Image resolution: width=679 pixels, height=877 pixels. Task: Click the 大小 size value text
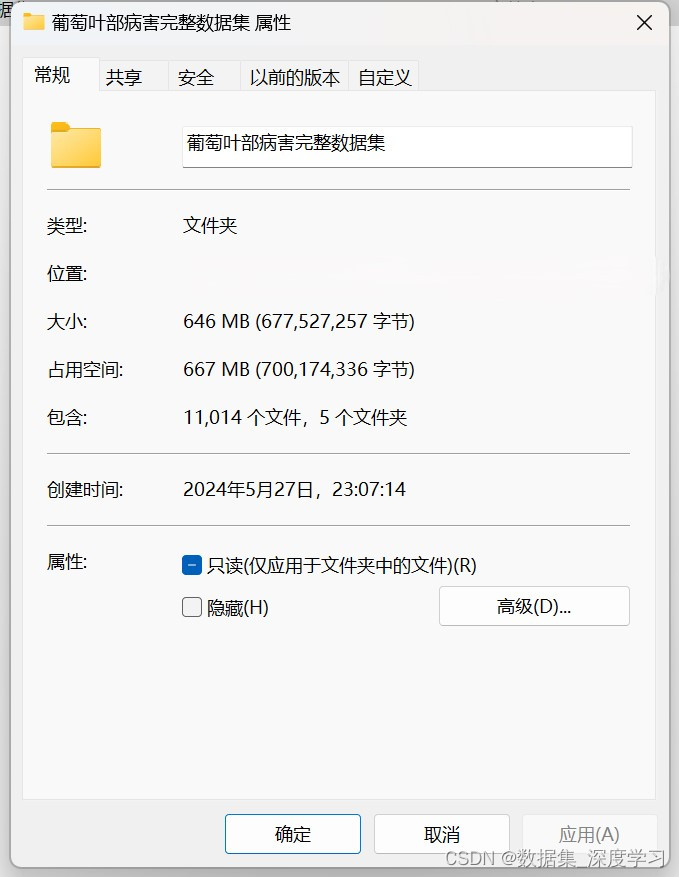pyautogui.click(x=299, y=322)
